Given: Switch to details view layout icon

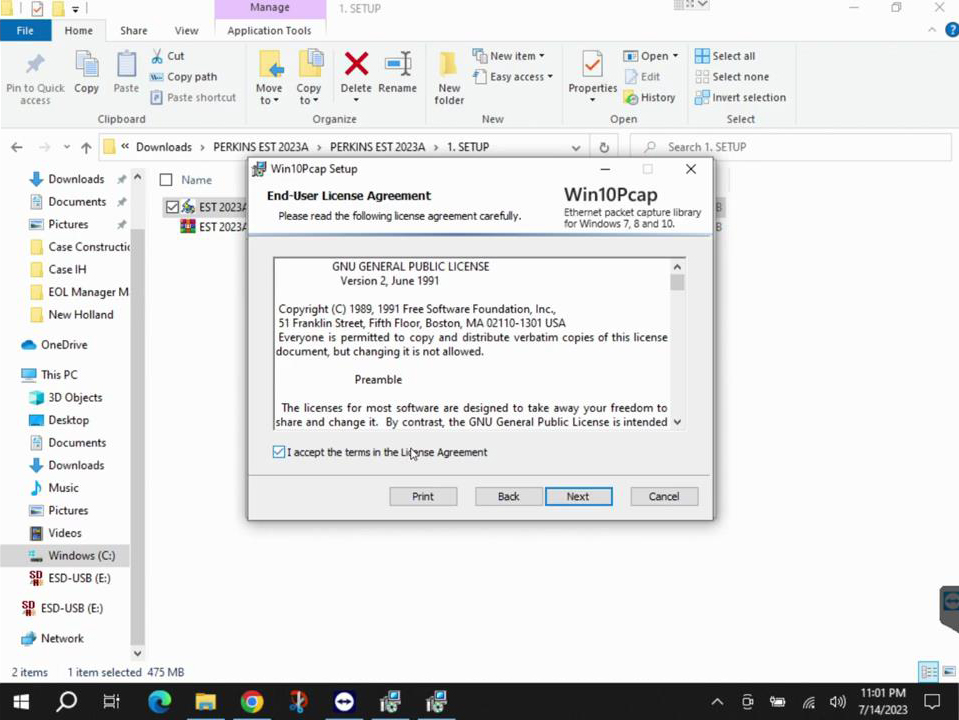Looking at the screenshot, I should pyautogui.click(x=928, y=672).
